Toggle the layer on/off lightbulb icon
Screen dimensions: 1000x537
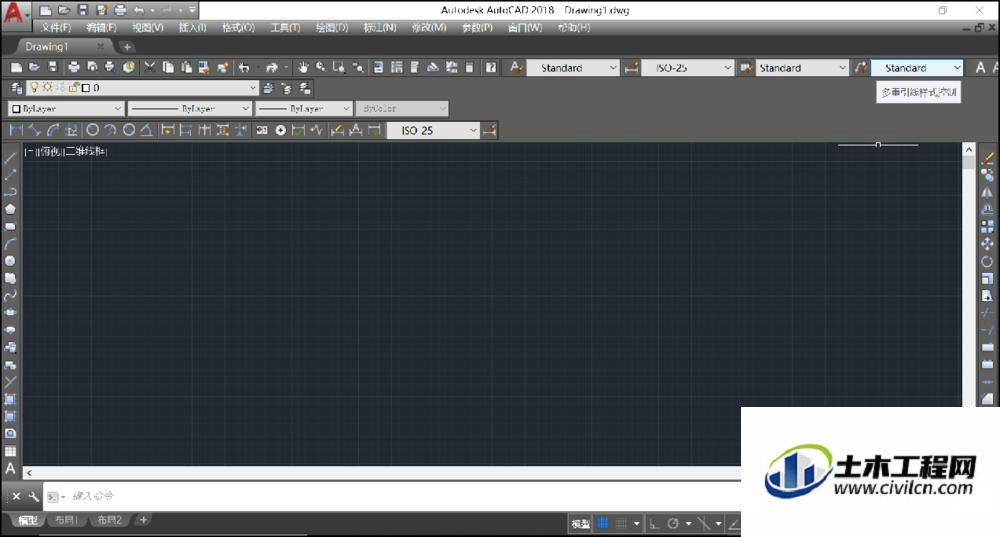click(34, 87)
